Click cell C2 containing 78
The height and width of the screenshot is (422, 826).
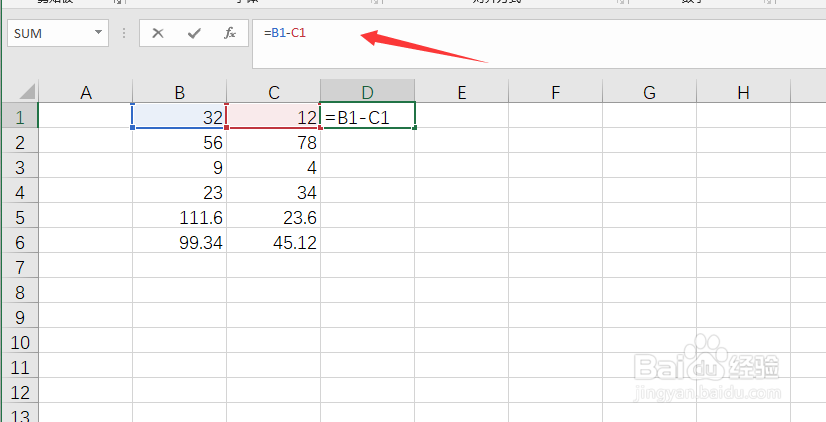(x=273, y=141)
